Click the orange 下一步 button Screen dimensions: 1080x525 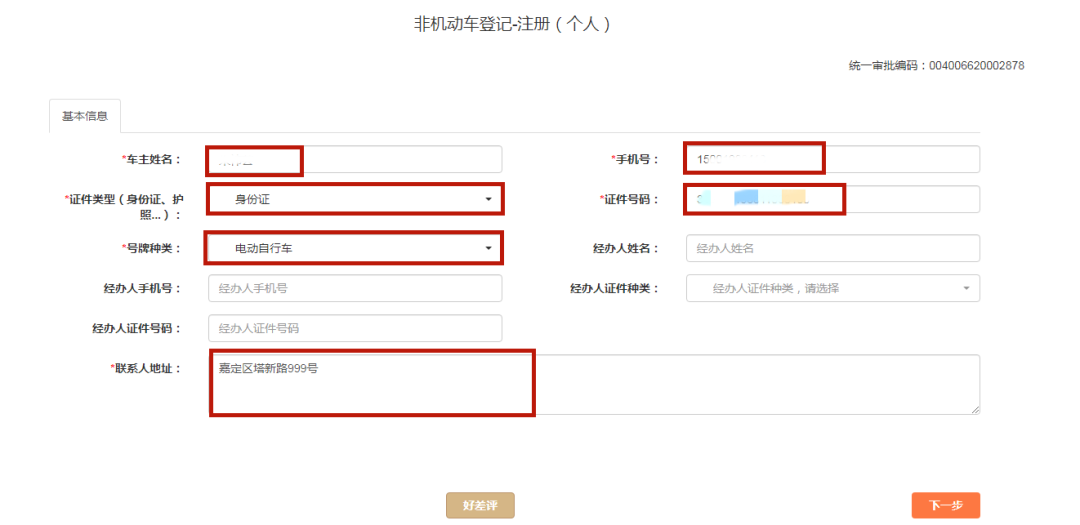coord(945,506)
